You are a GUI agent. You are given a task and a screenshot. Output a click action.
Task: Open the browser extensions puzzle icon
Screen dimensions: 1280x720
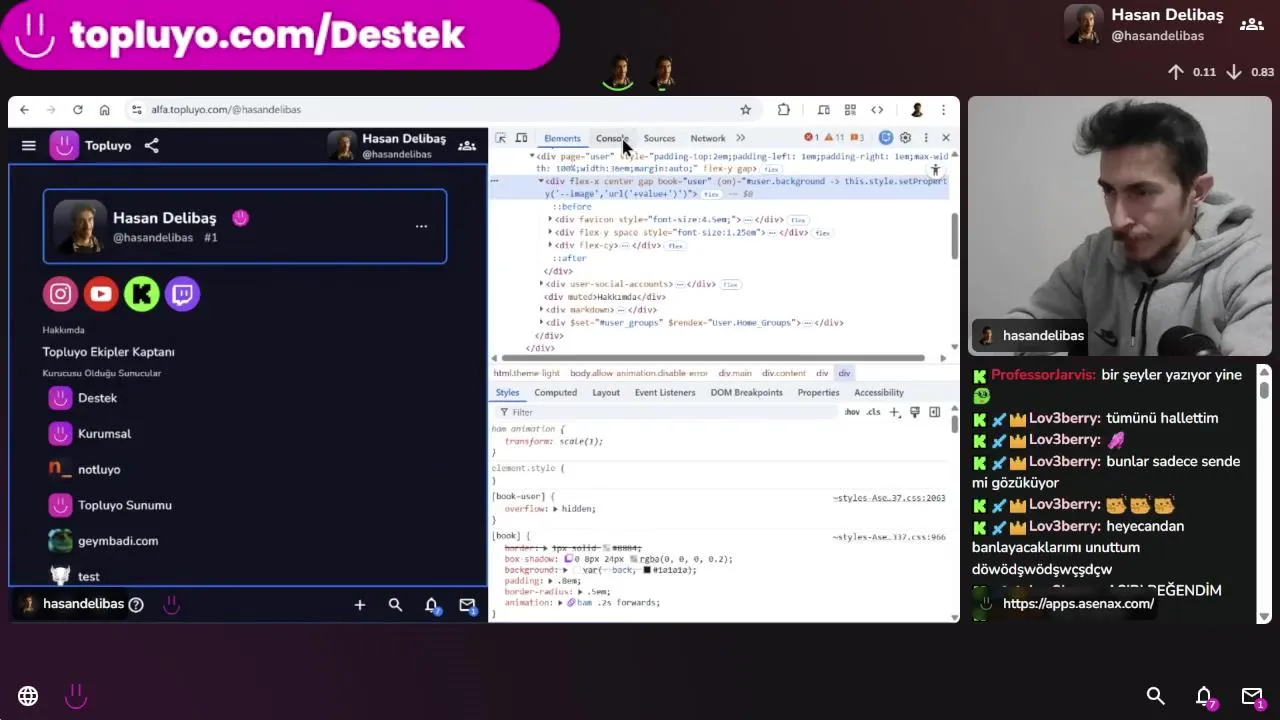[x=784, y=110]
